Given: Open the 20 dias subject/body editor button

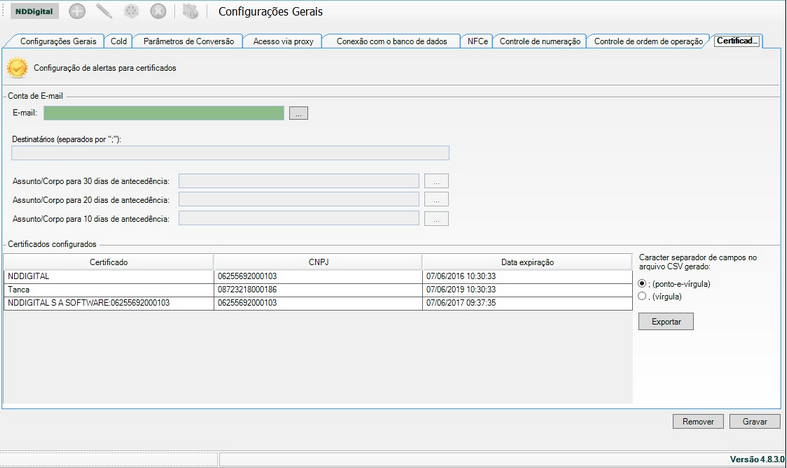Looking at the screenshot, I should tap(436, 200).
